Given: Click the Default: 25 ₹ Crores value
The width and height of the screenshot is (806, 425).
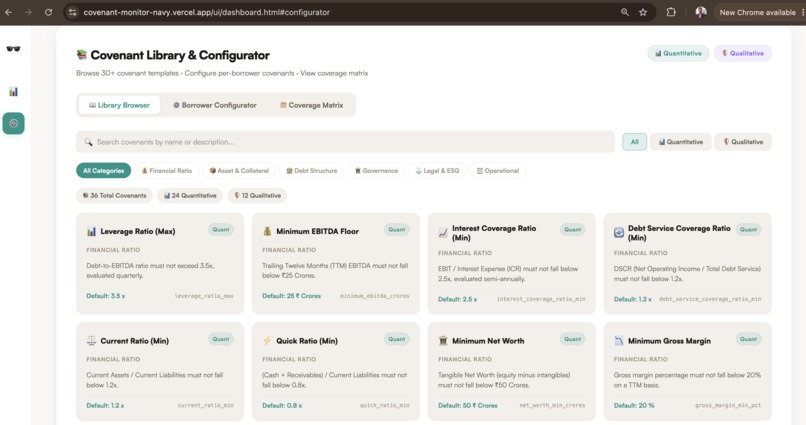Looking at the screenshot, I should pyautogui.click(x=291, y=296).
